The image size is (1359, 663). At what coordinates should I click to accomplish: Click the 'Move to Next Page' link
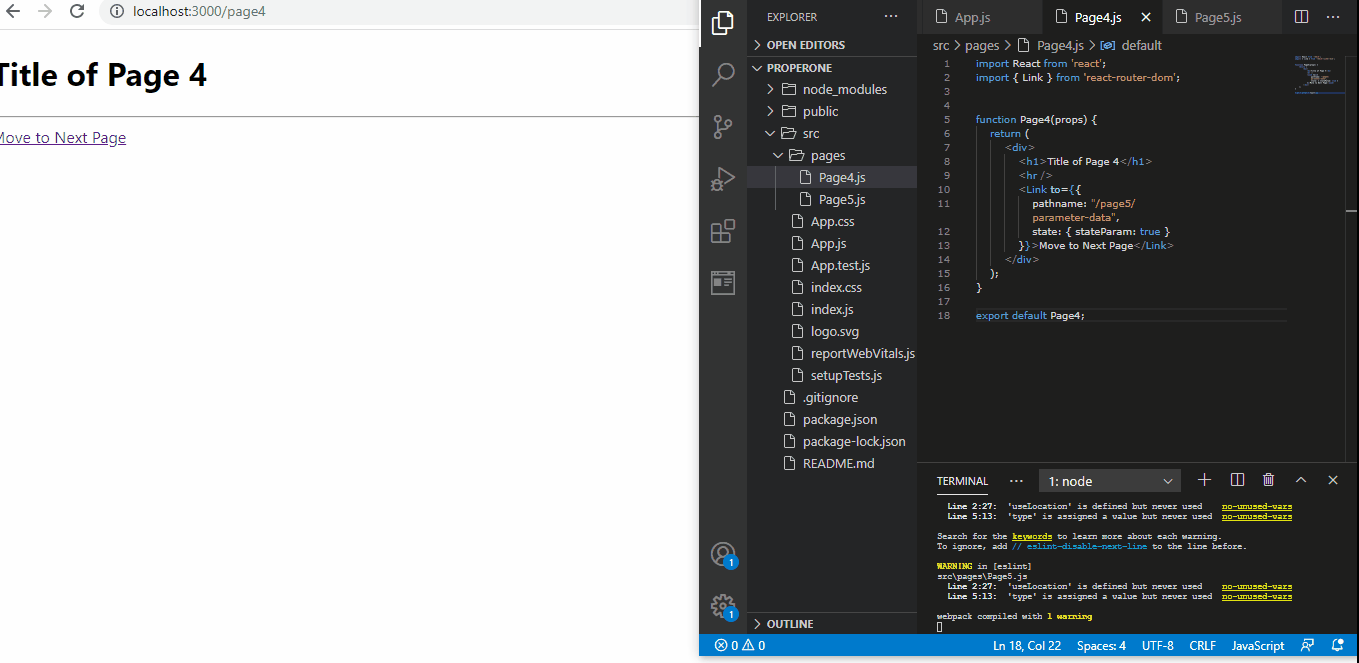(x=62, y=138)
